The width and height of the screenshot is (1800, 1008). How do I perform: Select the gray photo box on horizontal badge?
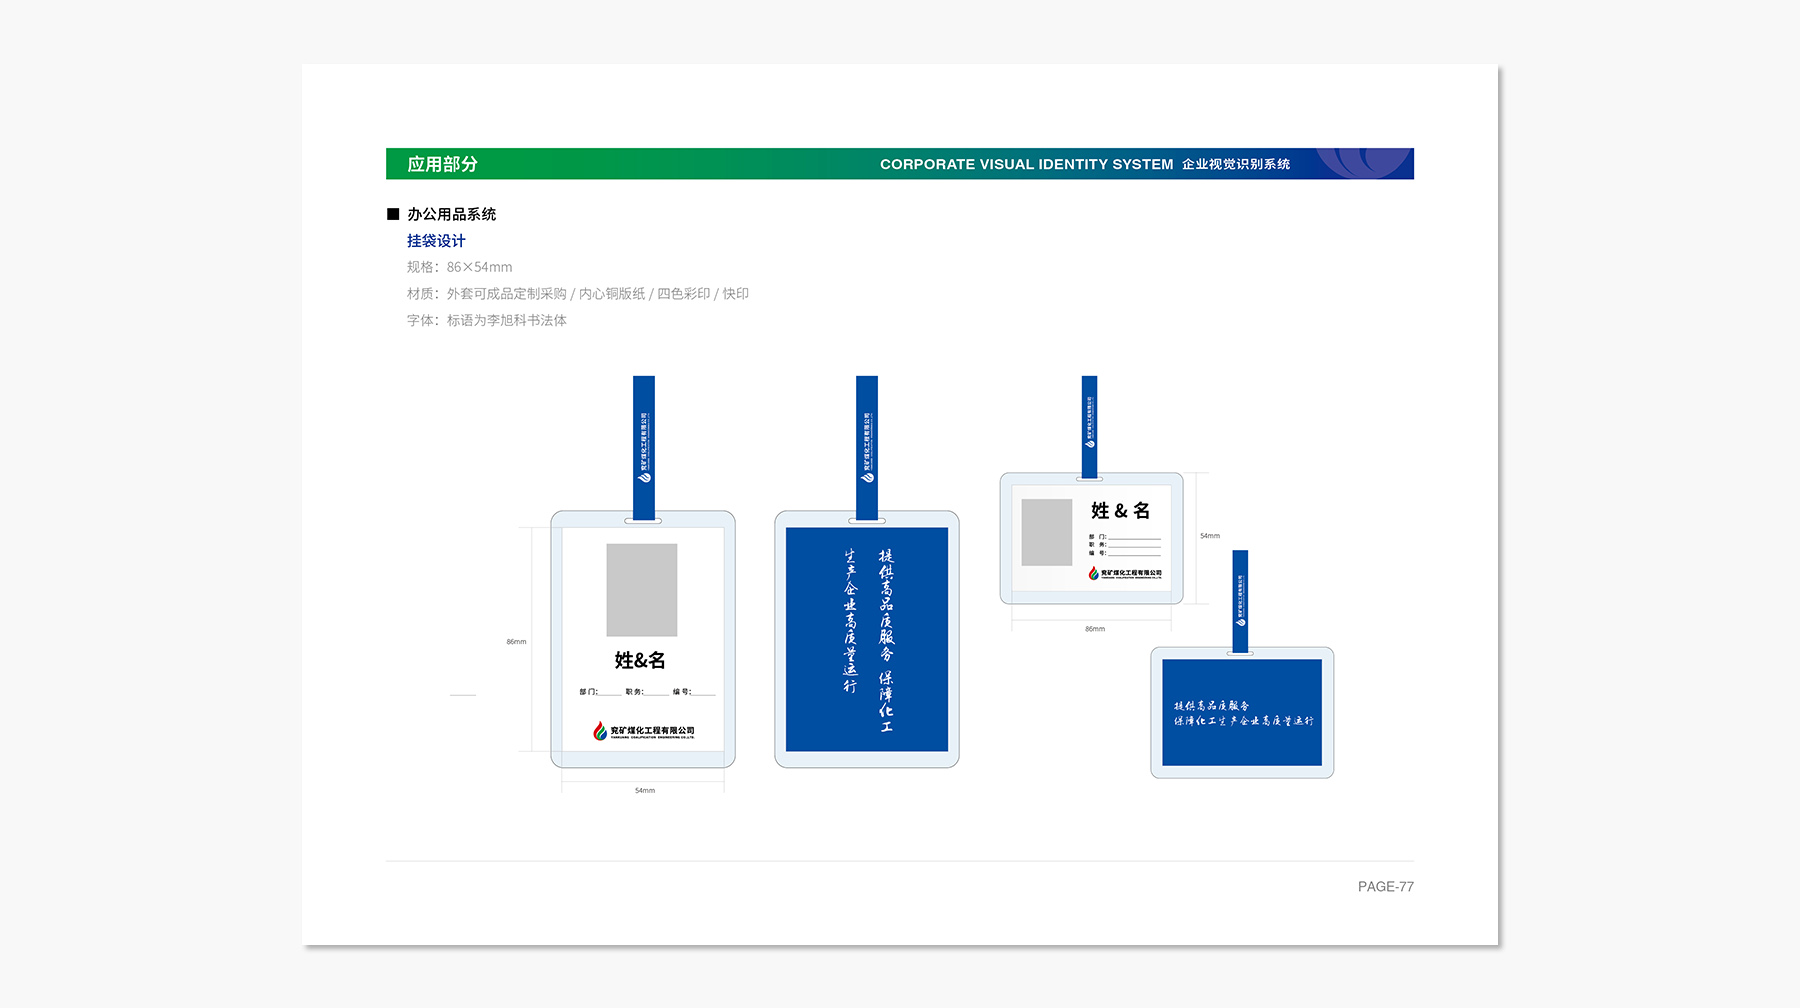(1047, 532)
